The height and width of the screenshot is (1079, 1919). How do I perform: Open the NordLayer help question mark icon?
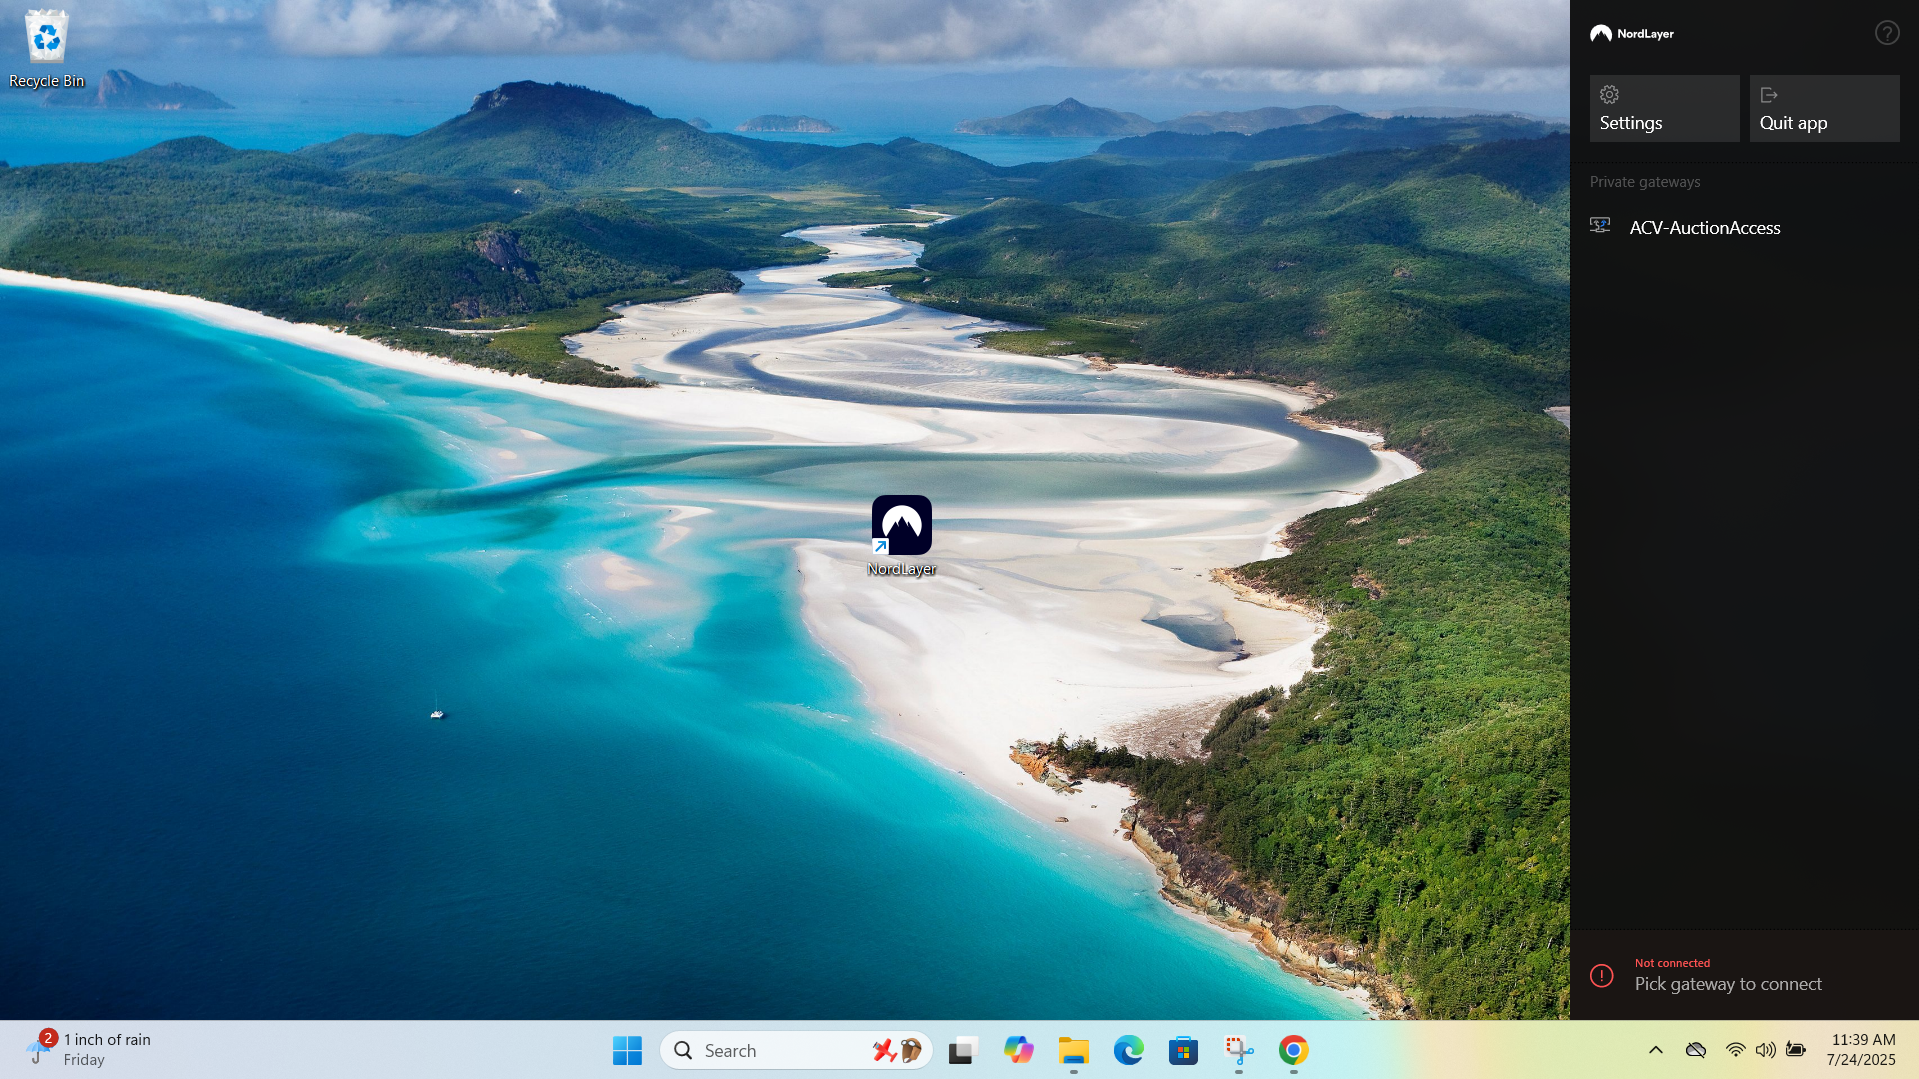coord(1886,33)
